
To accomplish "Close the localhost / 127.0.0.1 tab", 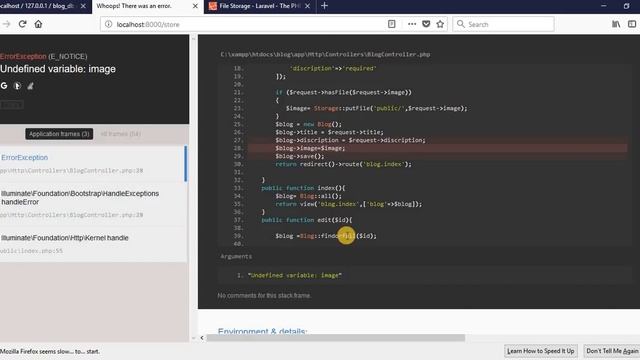I will [83, 6].
